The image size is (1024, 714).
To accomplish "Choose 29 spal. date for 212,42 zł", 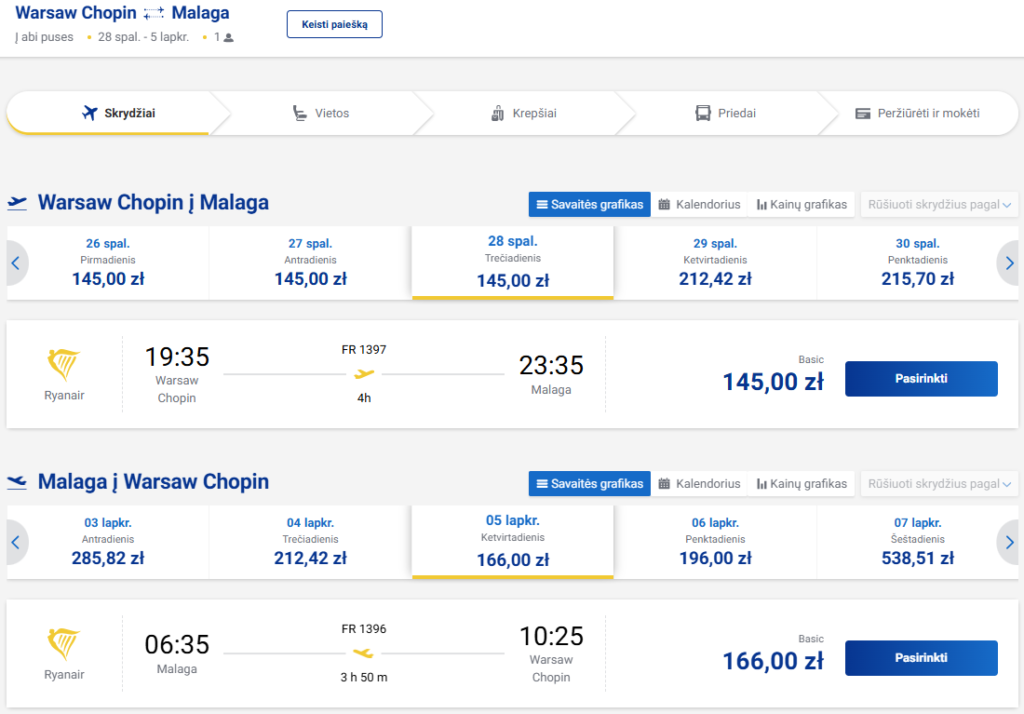I will (x=715, y=263).
